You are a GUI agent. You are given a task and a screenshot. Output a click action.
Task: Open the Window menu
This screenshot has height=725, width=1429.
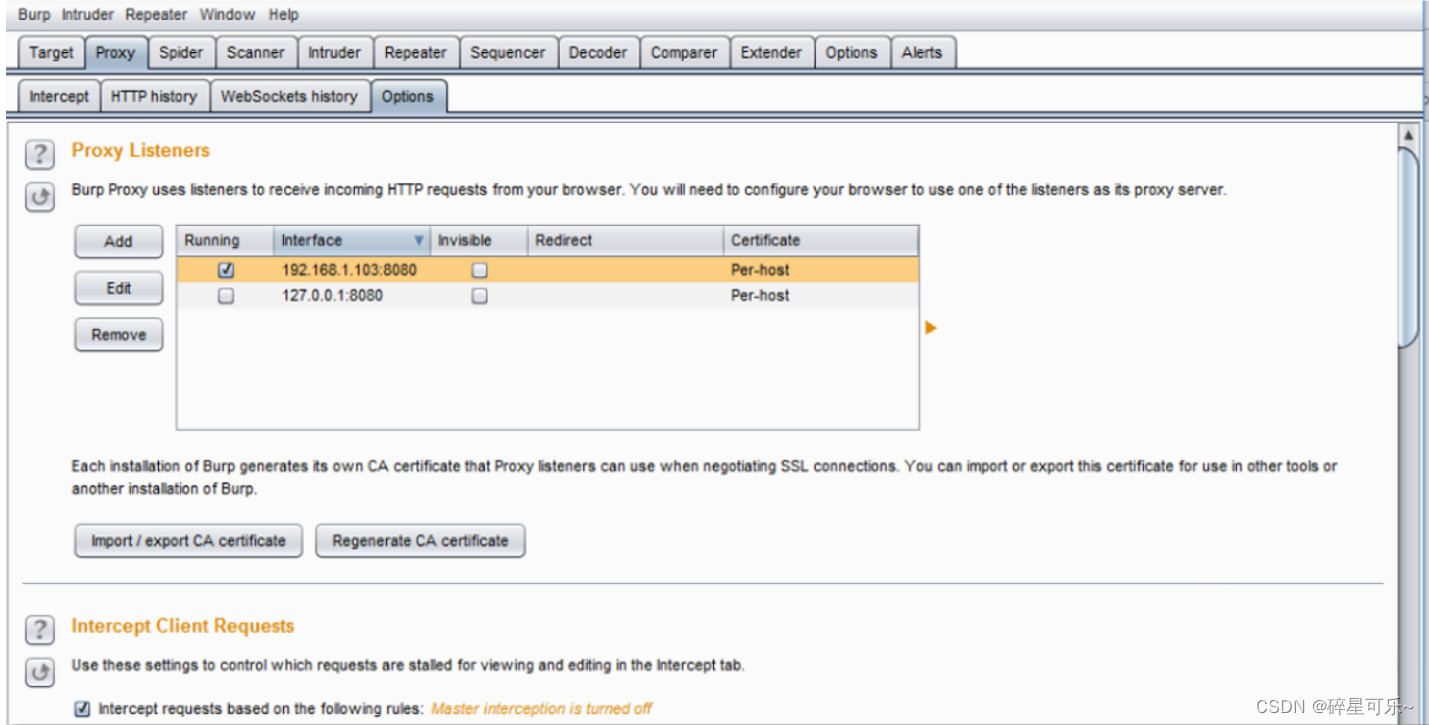227,14
